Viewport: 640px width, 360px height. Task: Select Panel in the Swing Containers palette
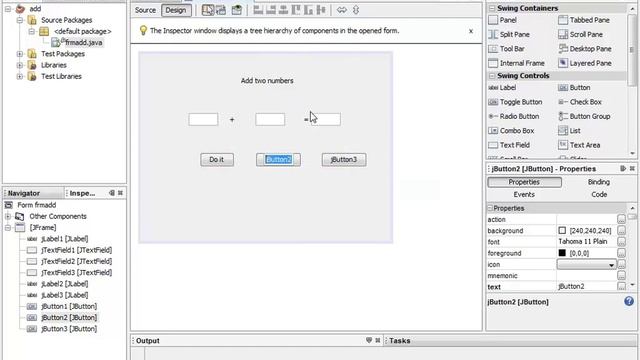(503, 20)
